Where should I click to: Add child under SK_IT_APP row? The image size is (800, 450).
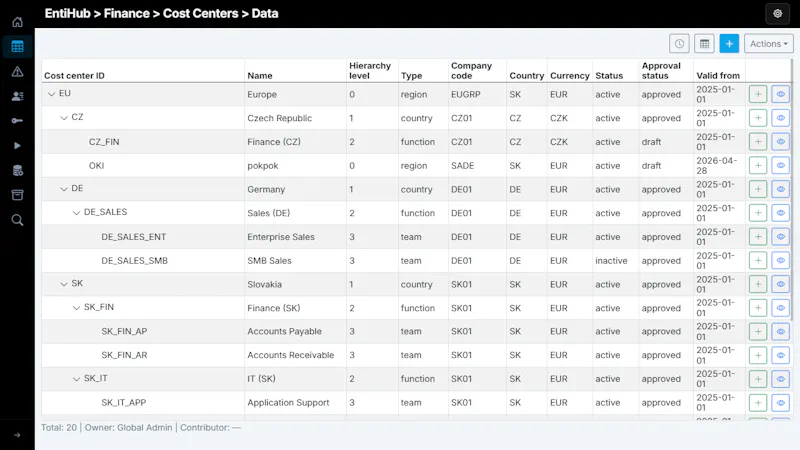[x=758, y=403]
